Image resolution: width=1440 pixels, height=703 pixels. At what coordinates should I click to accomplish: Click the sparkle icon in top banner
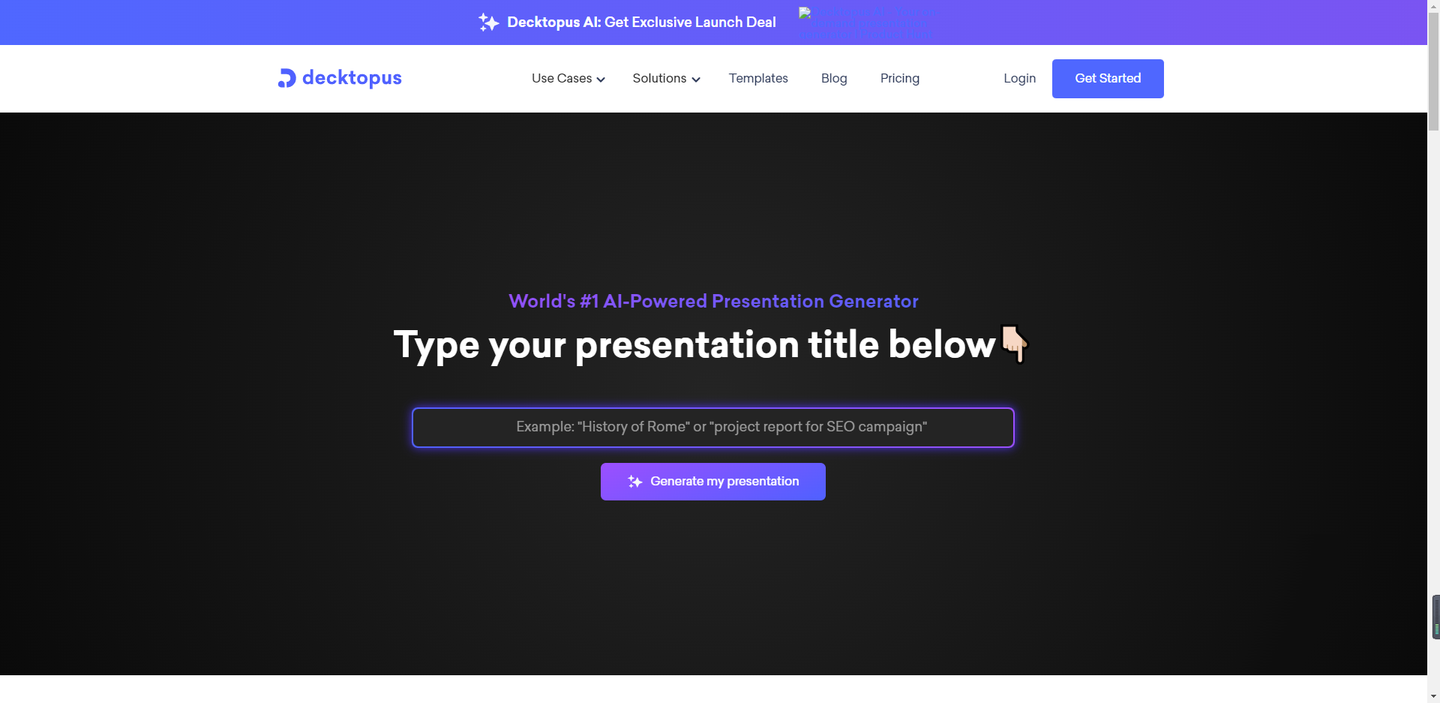488,22
